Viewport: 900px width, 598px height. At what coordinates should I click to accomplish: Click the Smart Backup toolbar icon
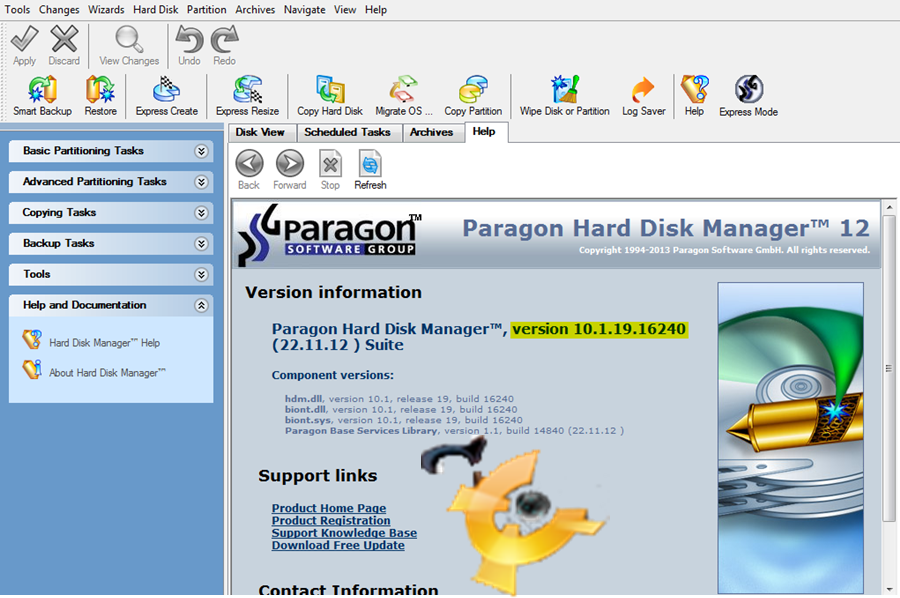[42, 92]
